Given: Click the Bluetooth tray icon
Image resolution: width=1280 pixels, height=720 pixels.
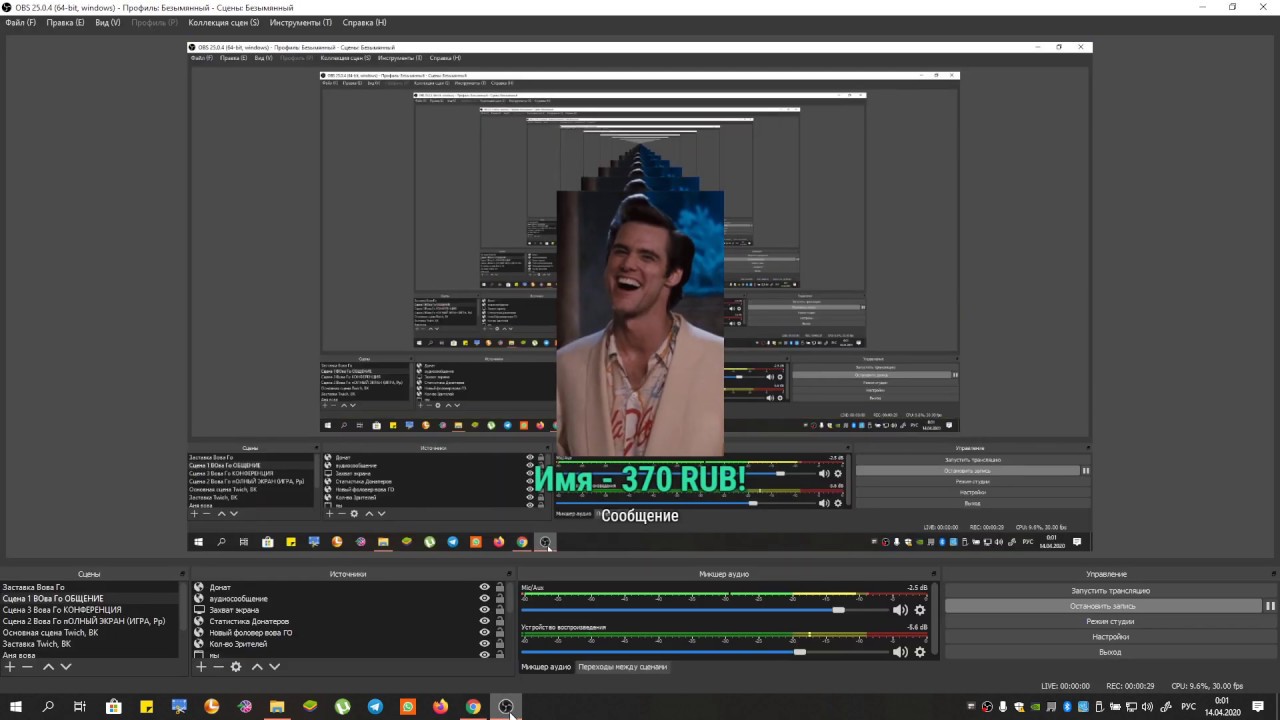Looking at the screenshot, I should (1067, 707).
